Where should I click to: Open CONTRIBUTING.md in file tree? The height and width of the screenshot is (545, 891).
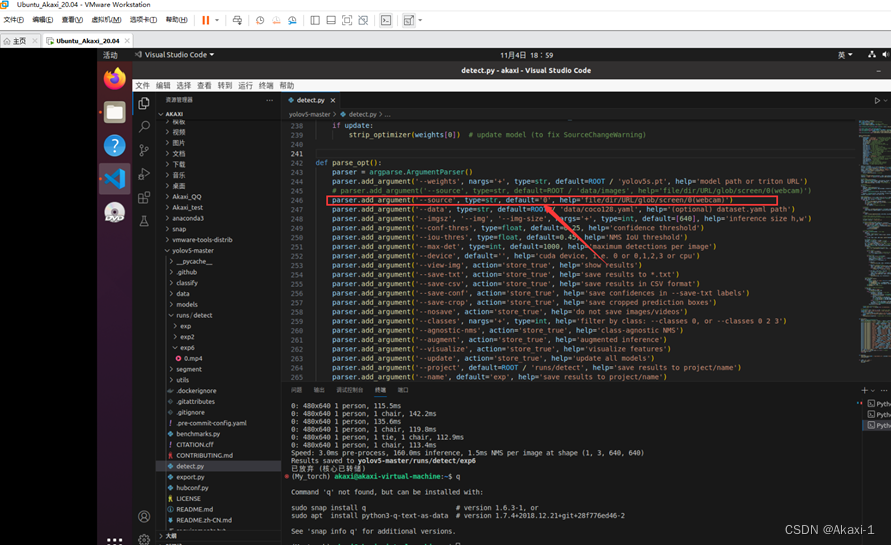point(205,456)
